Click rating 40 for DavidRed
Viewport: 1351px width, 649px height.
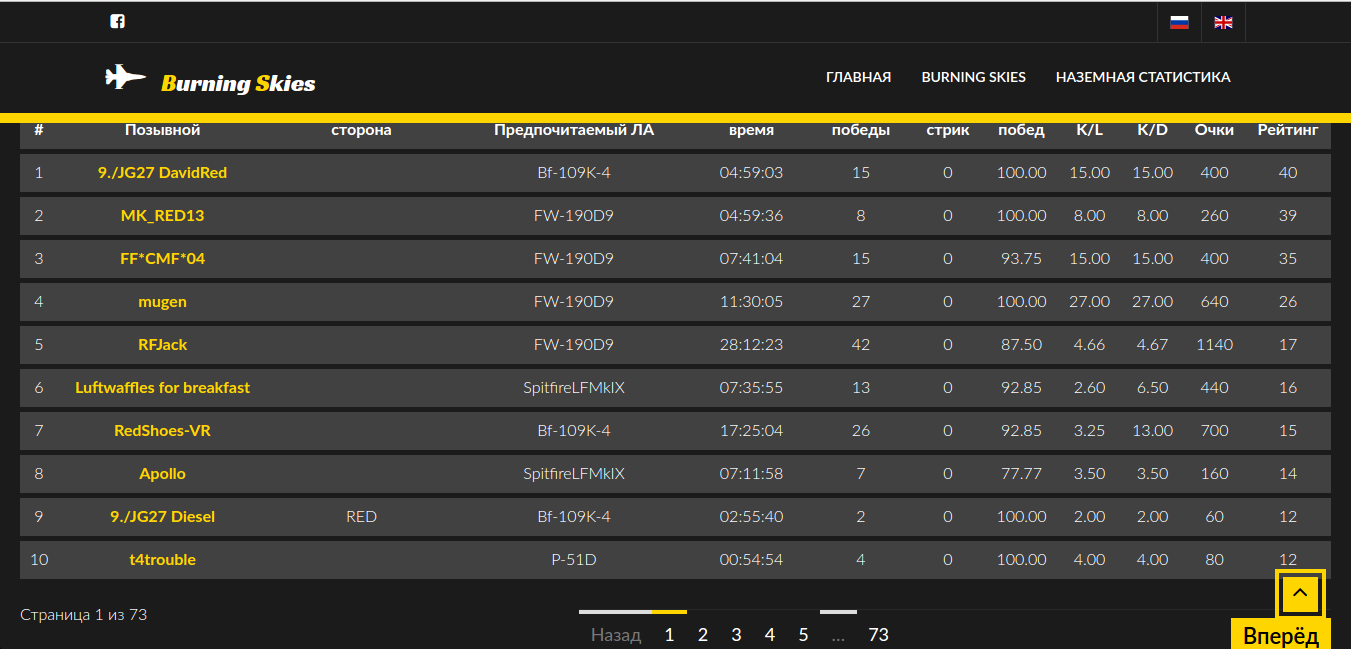(1288, 172)
